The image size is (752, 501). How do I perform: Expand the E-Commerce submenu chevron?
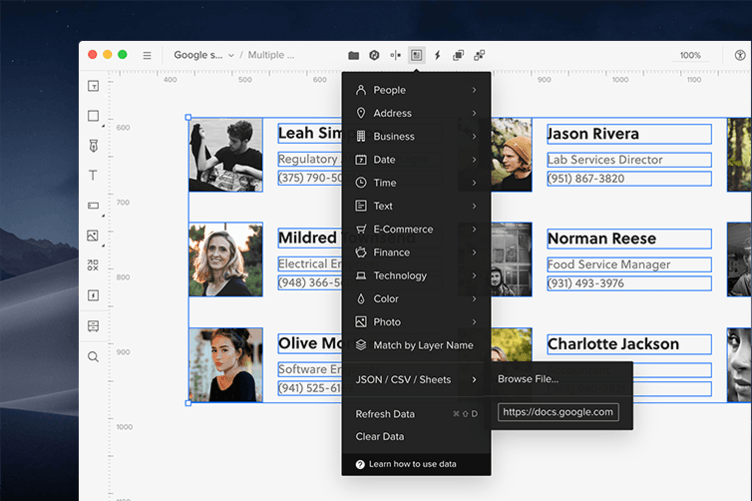point(474,229)
